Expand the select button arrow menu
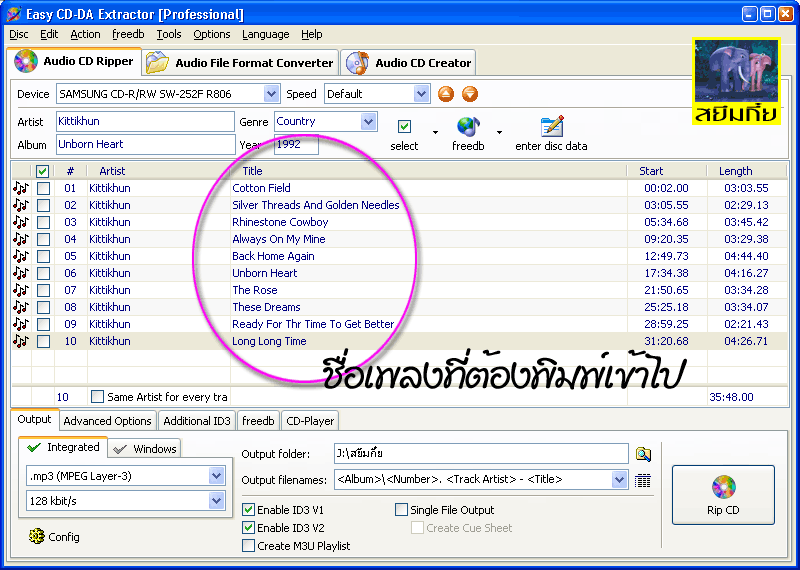Viewport: 800px width, 570px height. (x=435, y=133)
